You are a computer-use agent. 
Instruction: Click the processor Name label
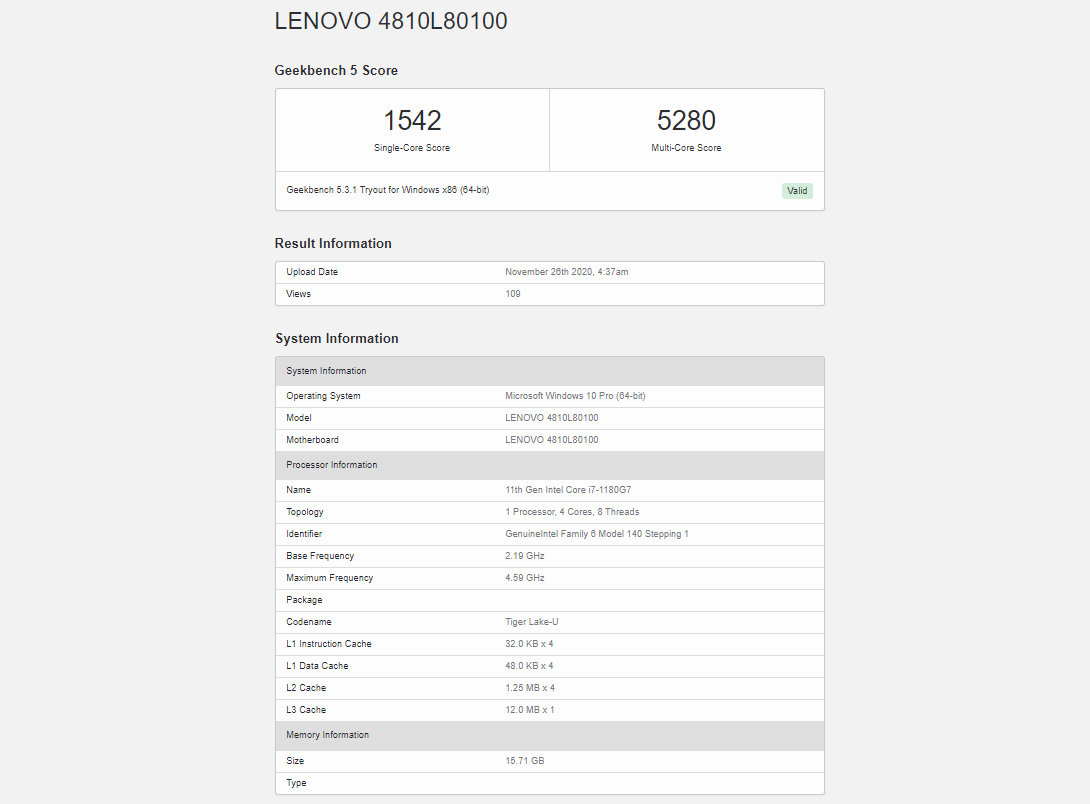[x=298, y=490]
